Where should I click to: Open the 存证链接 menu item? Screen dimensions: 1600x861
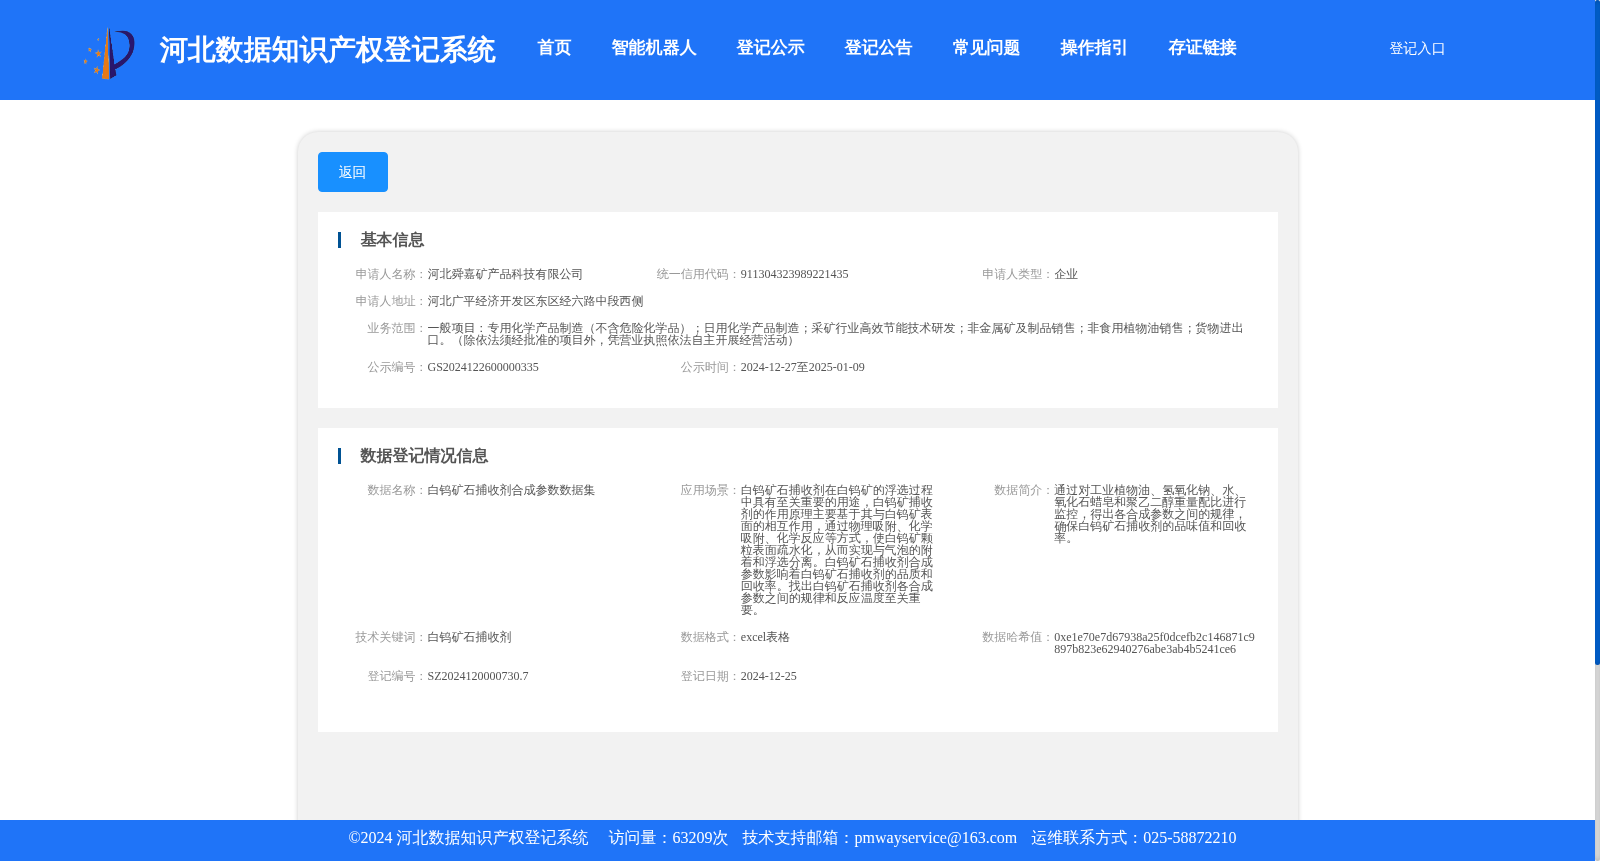1202,48
